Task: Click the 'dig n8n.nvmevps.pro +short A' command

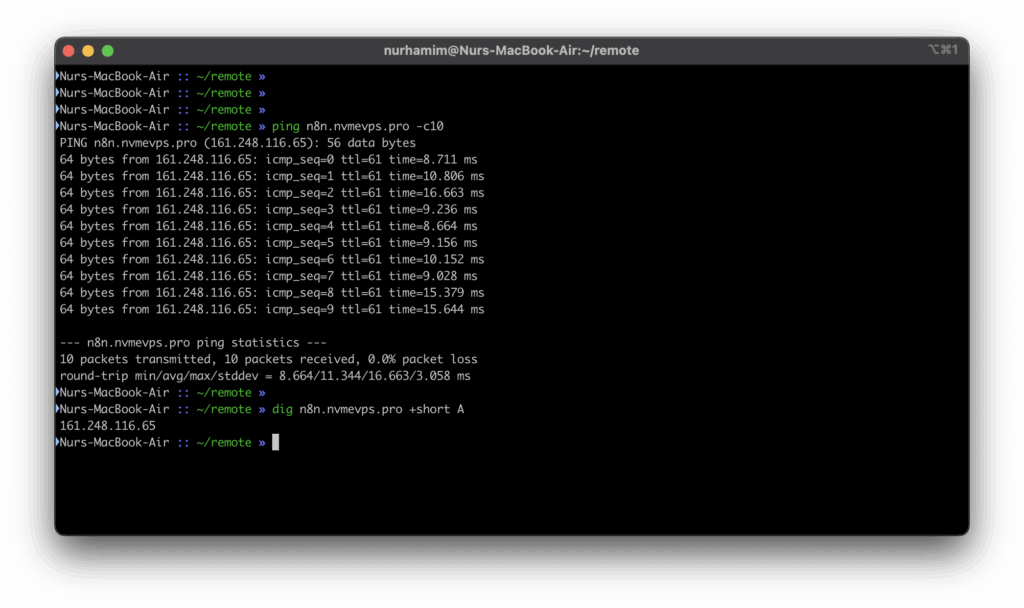Action: pos(368,409)
